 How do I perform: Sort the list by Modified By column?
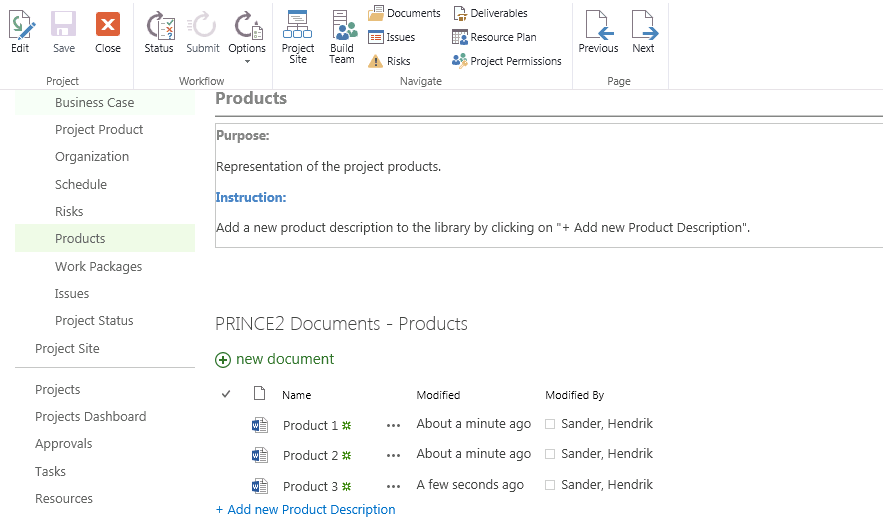tap(574, 395)
